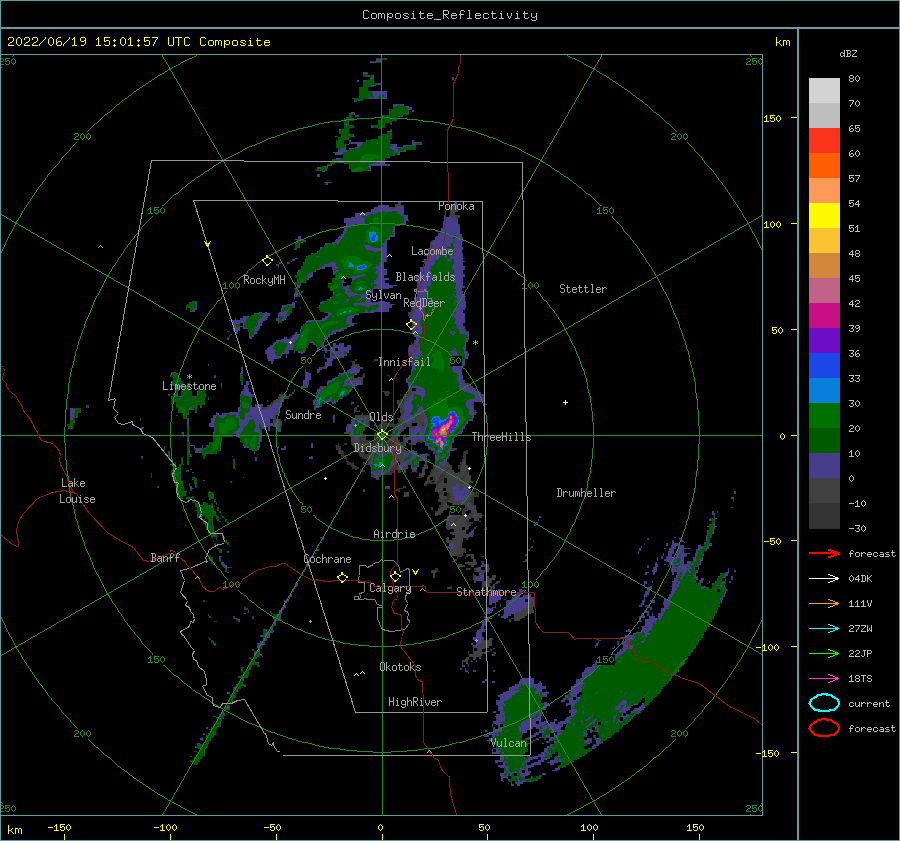The image size is (900, 841).
Task: Click the white plus marker east of ThreeHills
Action: [565, 402]
